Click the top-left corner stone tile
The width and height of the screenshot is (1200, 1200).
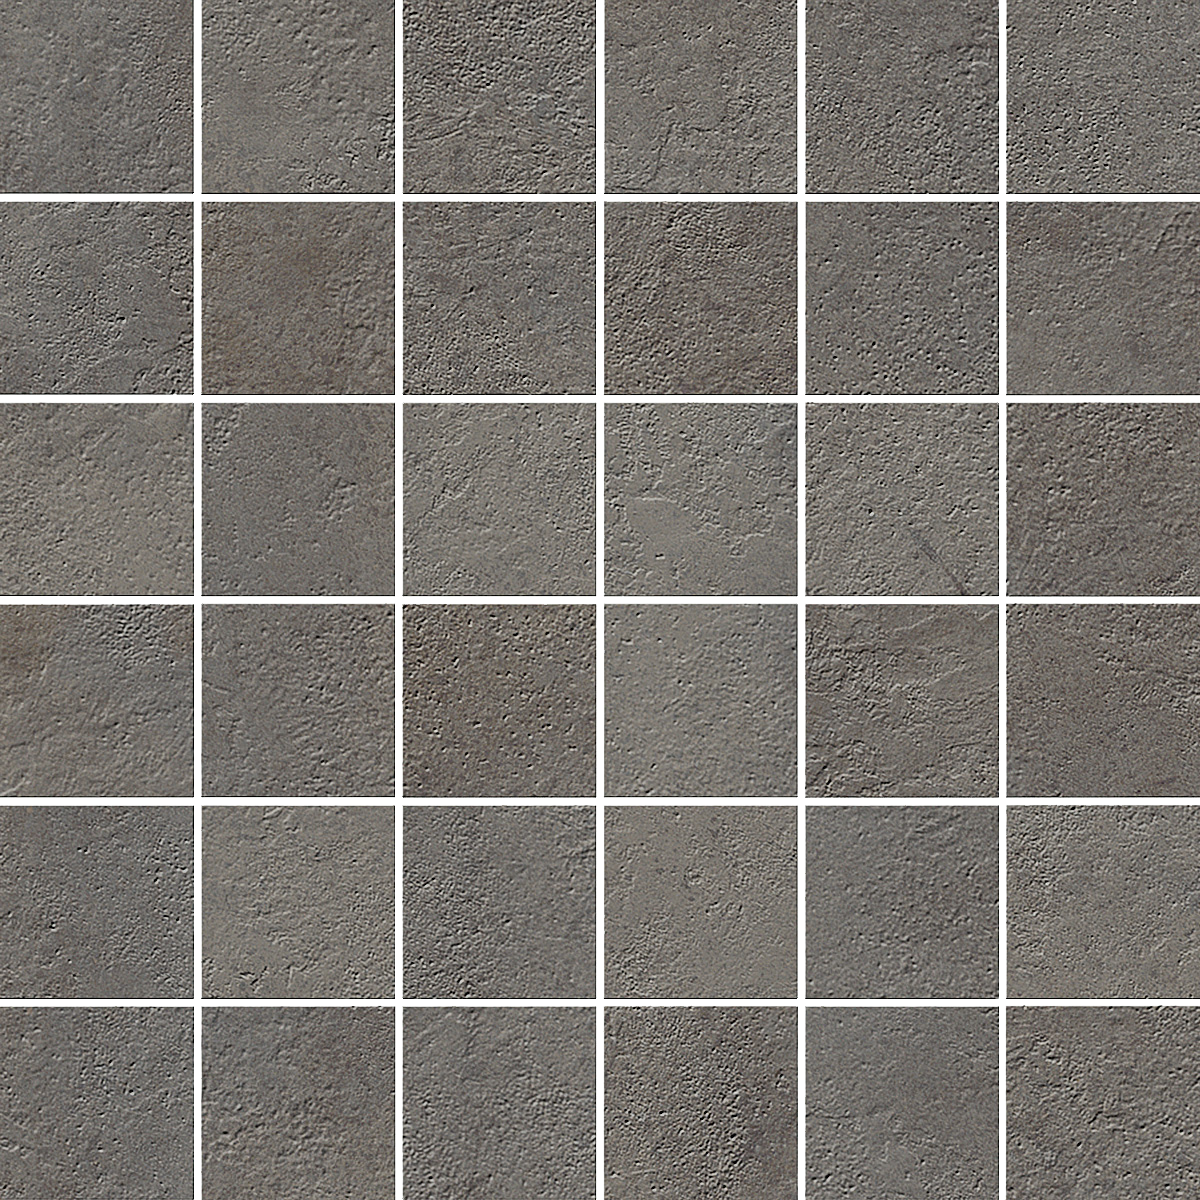point(96,95)
